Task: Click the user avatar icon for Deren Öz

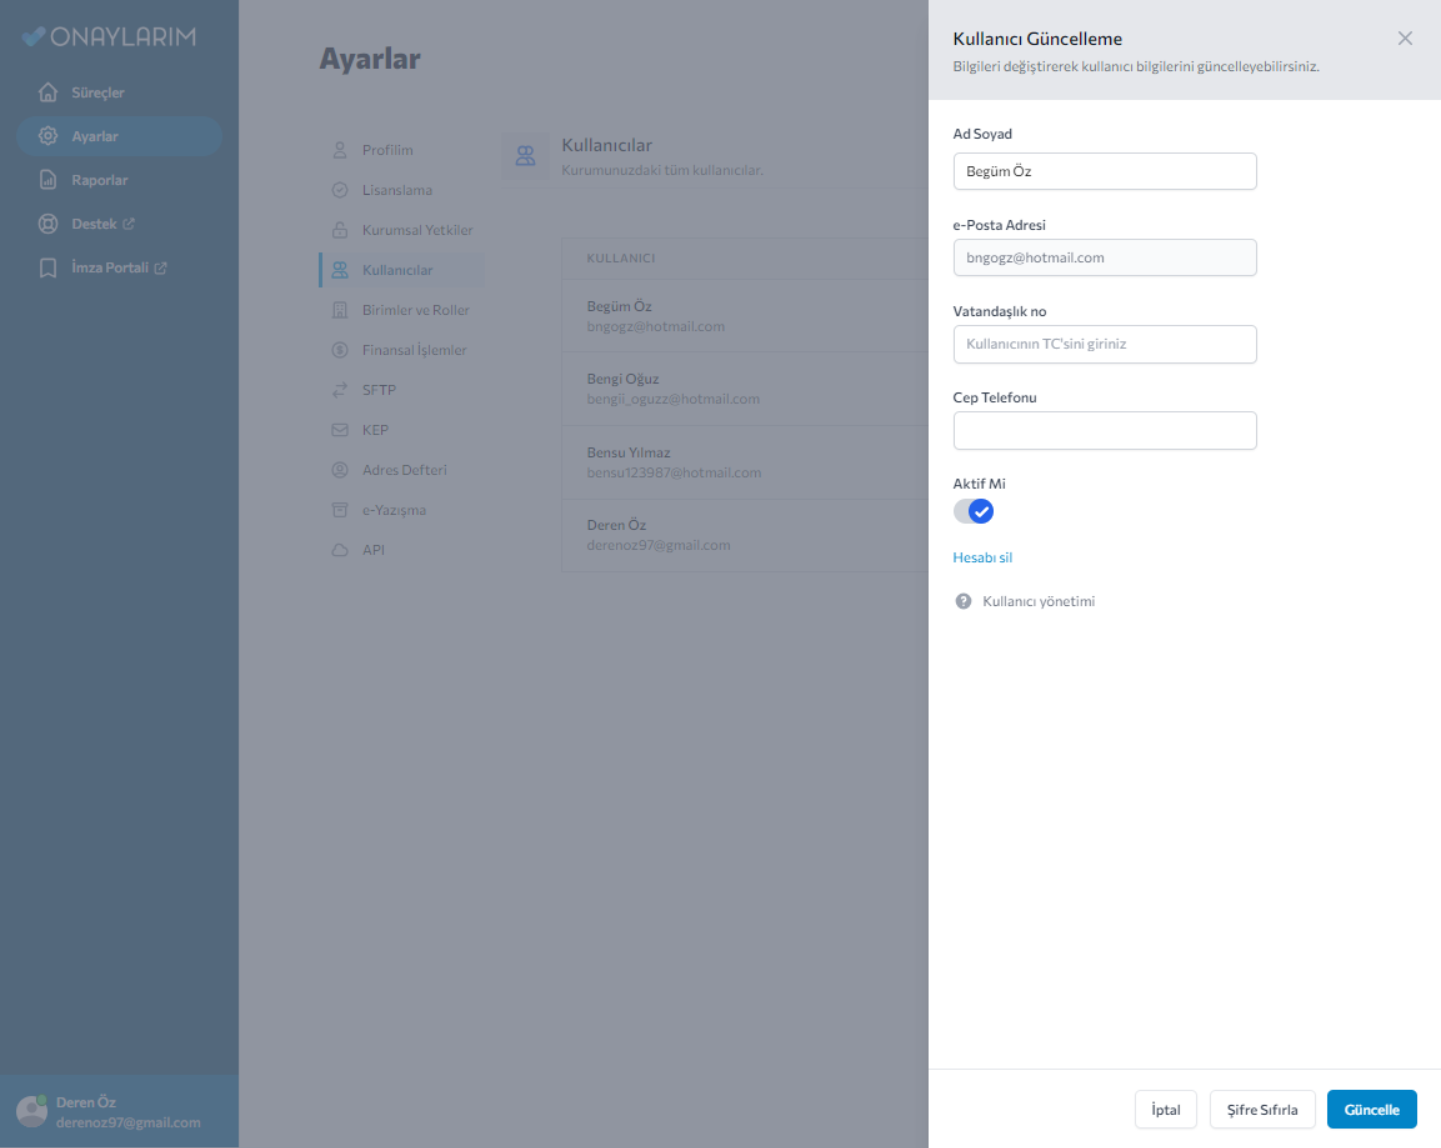Action: [x=31, y=1111]
